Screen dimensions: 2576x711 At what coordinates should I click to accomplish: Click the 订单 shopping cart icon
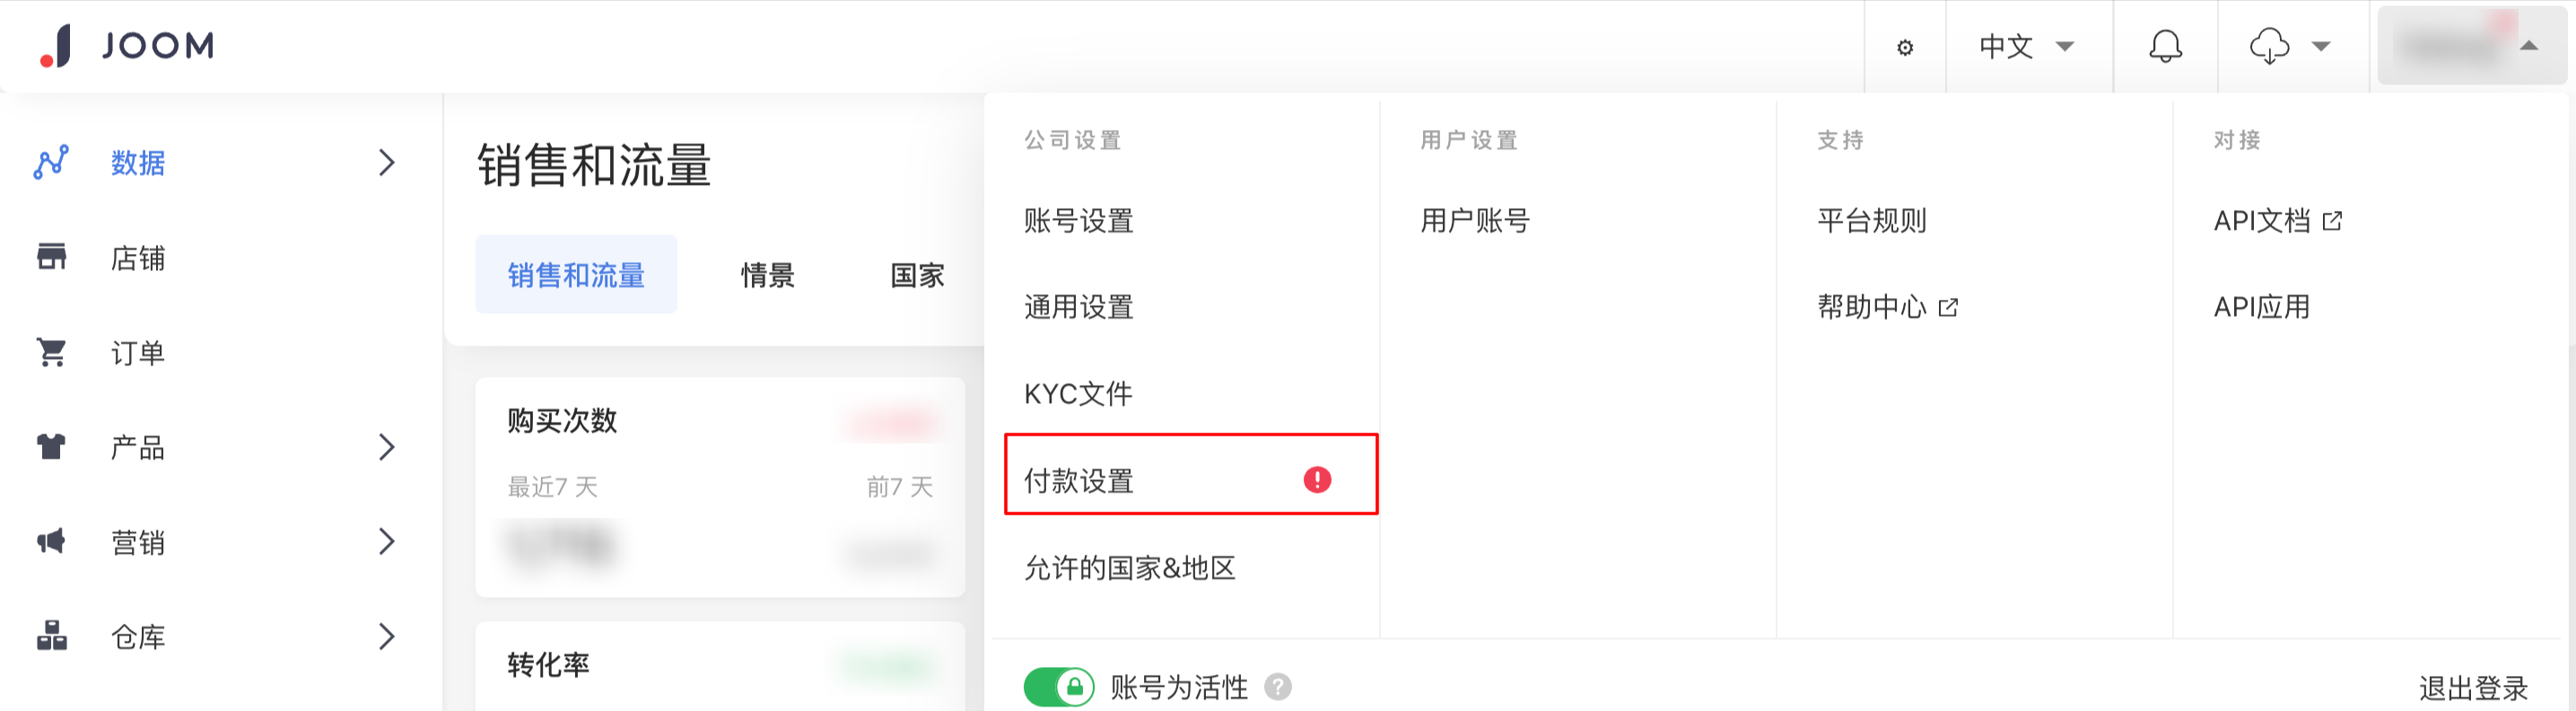tap(52, 352)
